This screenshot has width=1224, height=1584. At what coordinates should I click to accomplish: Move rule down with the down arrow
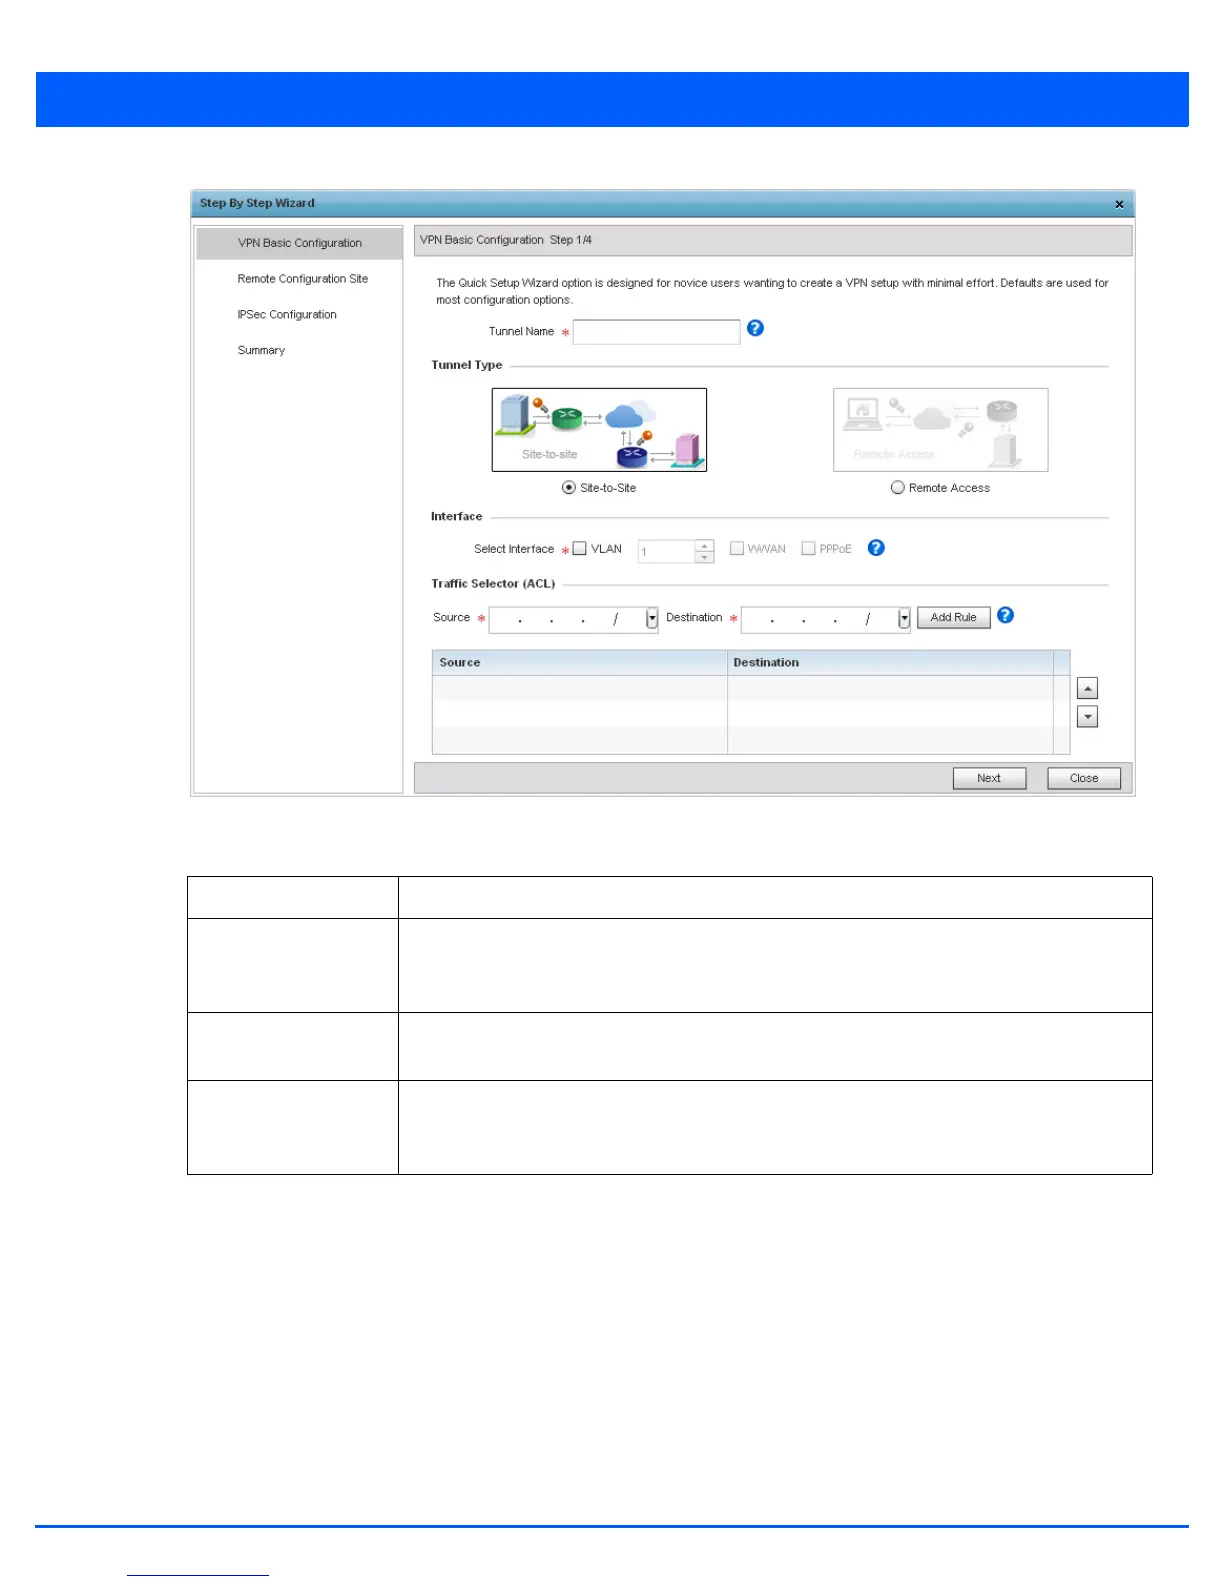click(1088, 717)
